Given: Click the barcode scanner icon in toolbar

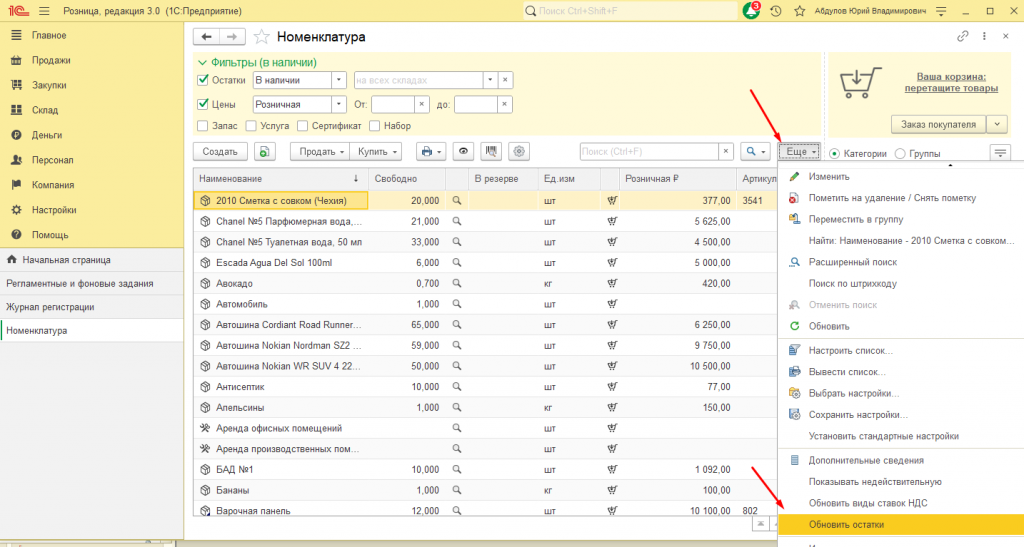Looking at the screenshot, I should coord(491,151).
